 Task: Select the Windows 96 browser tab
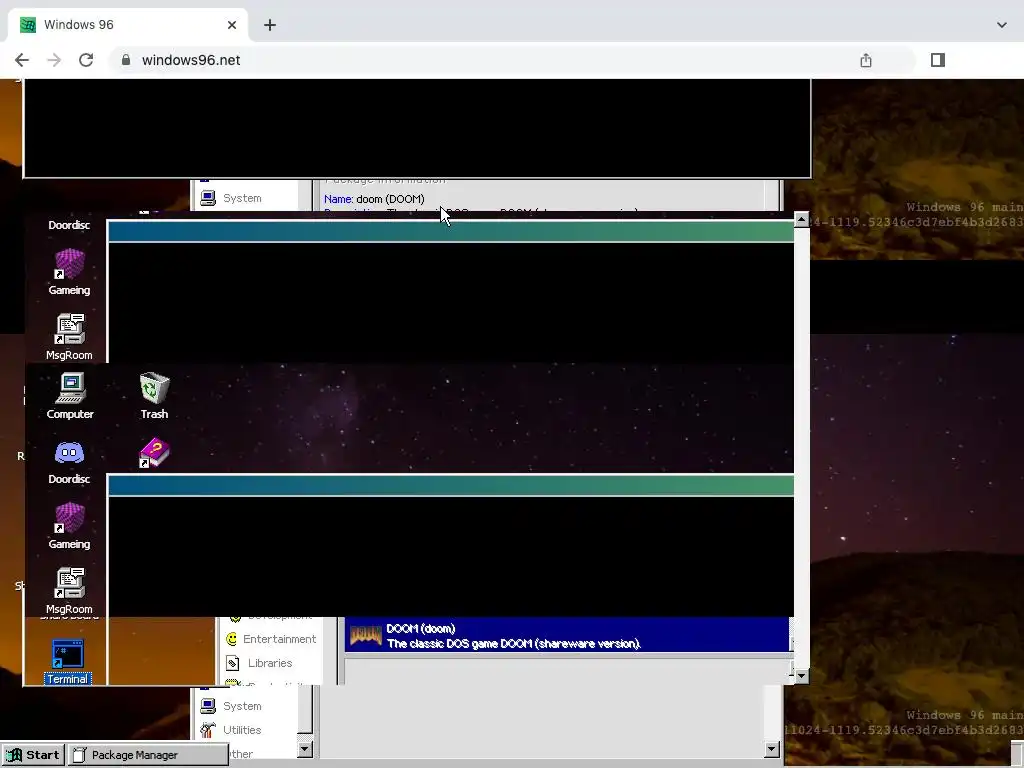click(x=128, y=25)
